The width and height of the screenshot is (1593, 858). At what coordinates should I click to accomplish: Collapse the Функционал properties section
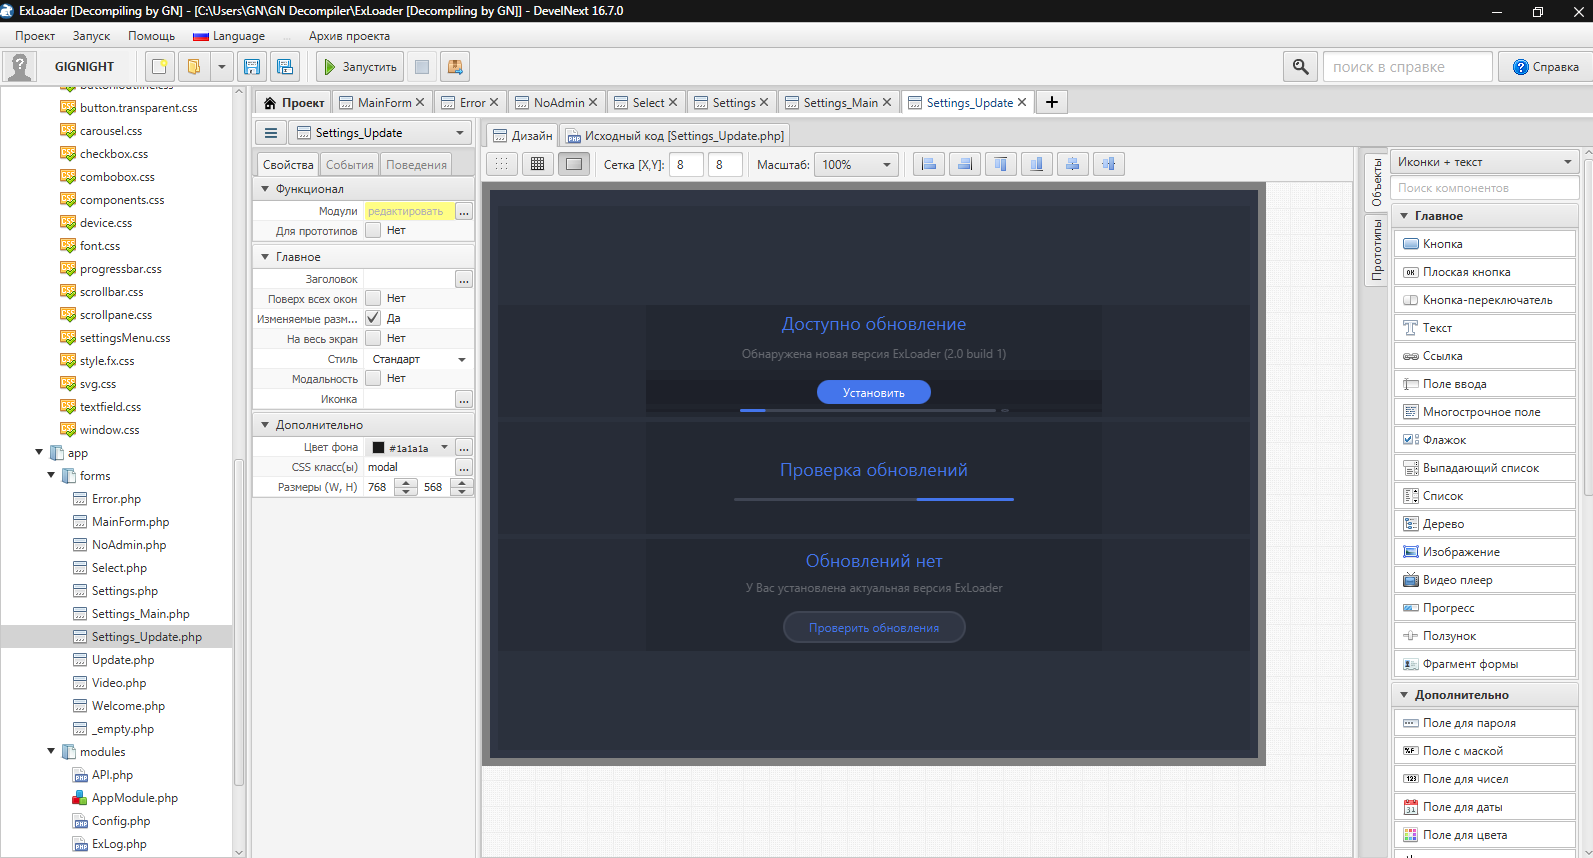point(265,189)
